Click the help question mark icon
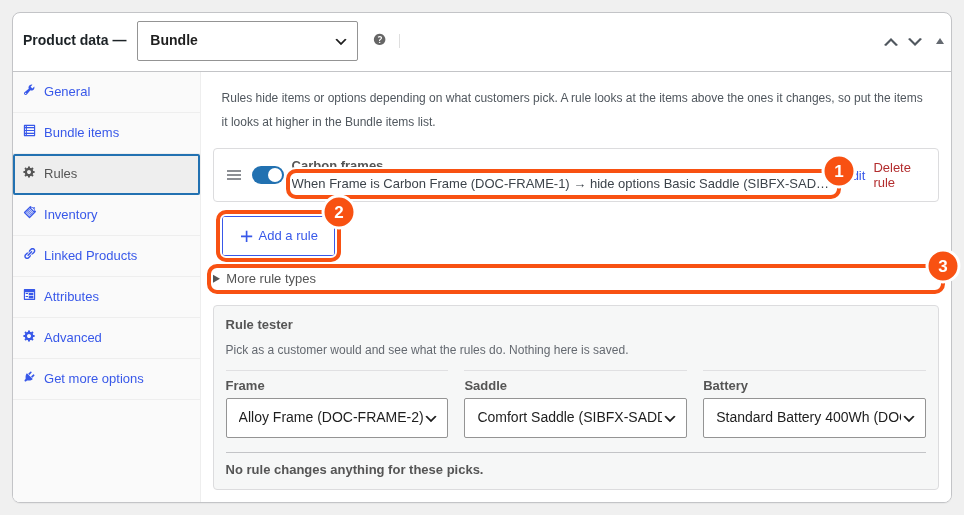This screenshot has width=964, height=515. point(379,40)
